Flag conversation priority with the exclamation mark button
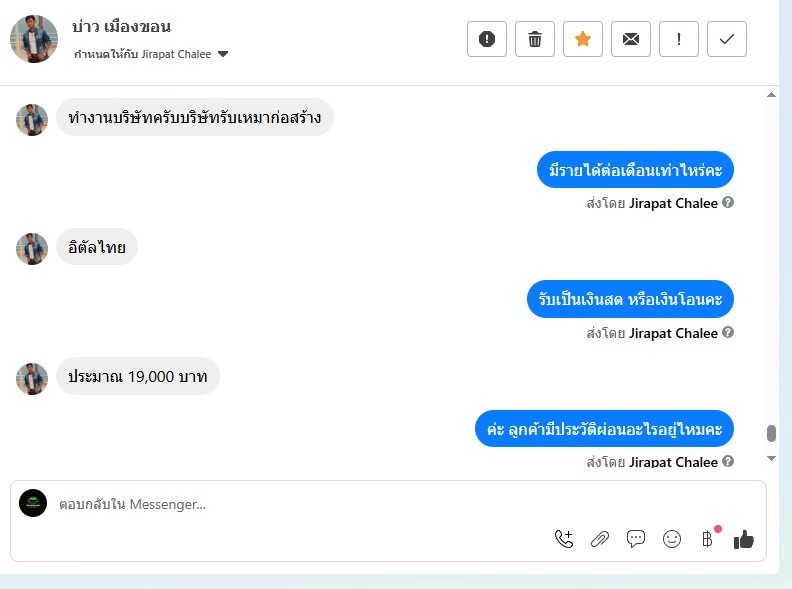Screen dimensions: 792x589 click(x=678, y=39)
